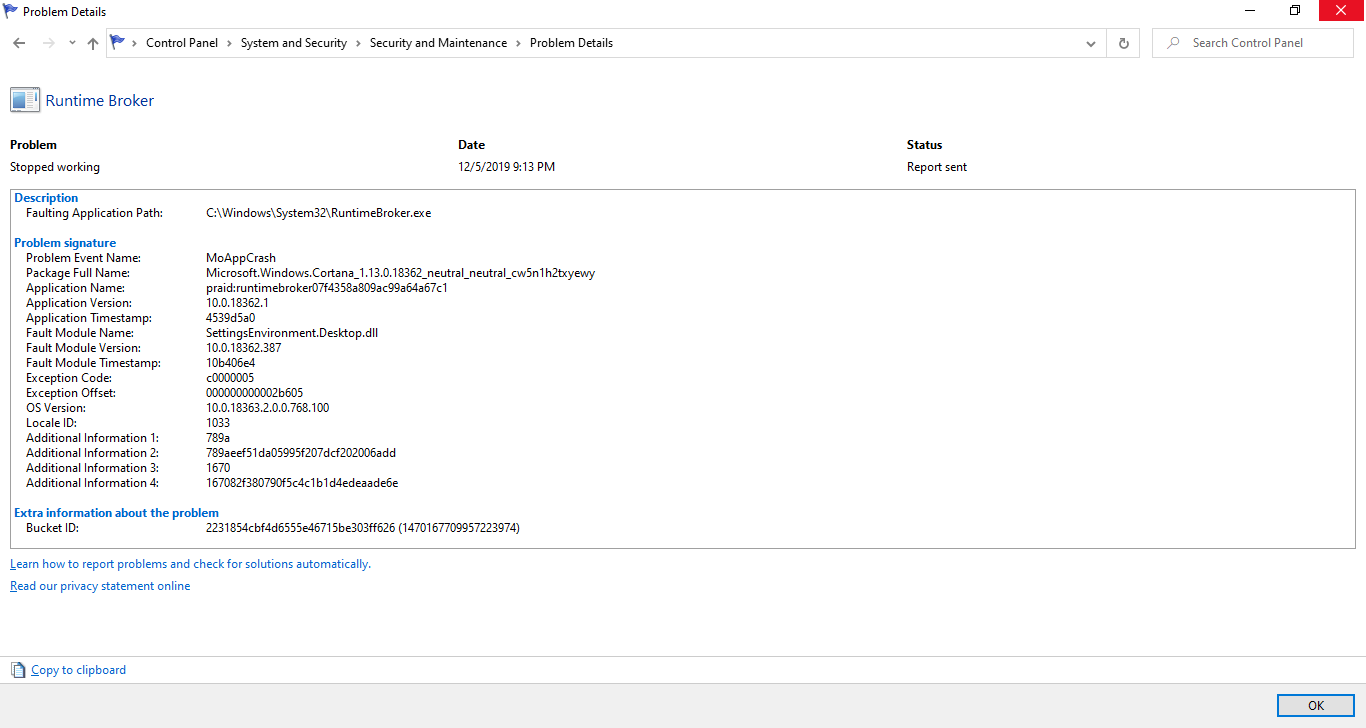1366x728 pixels.
Task: Click the search magnifier icon
Action: 1172,43
